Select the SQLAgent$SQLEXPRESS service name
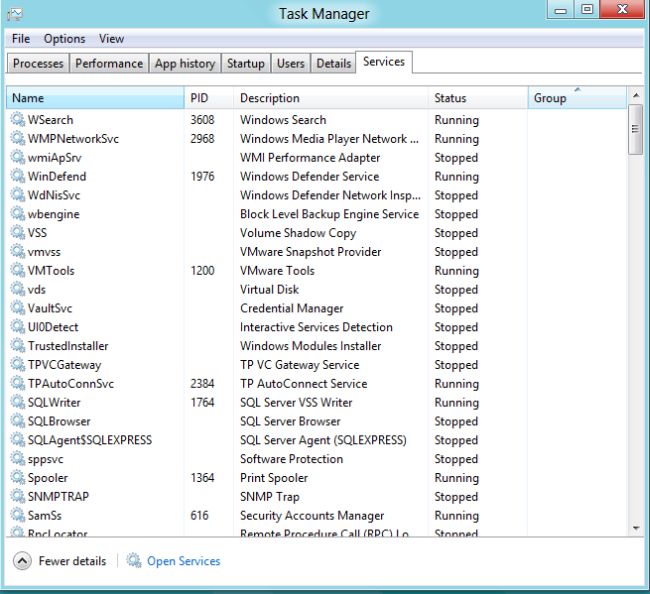 tap(90, 440)
